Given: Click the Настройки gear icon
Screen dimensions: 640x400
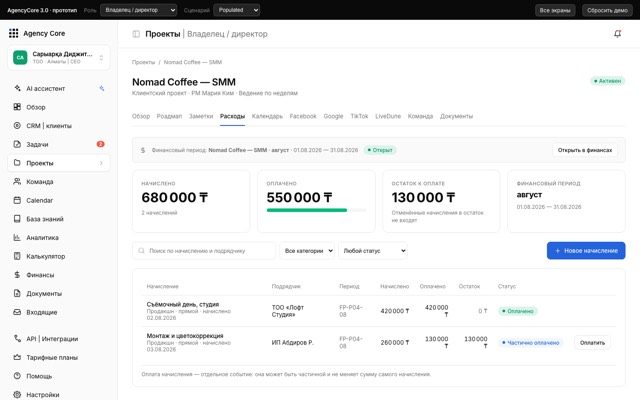Looking at the screenshot, I should [x=17, y=395].
